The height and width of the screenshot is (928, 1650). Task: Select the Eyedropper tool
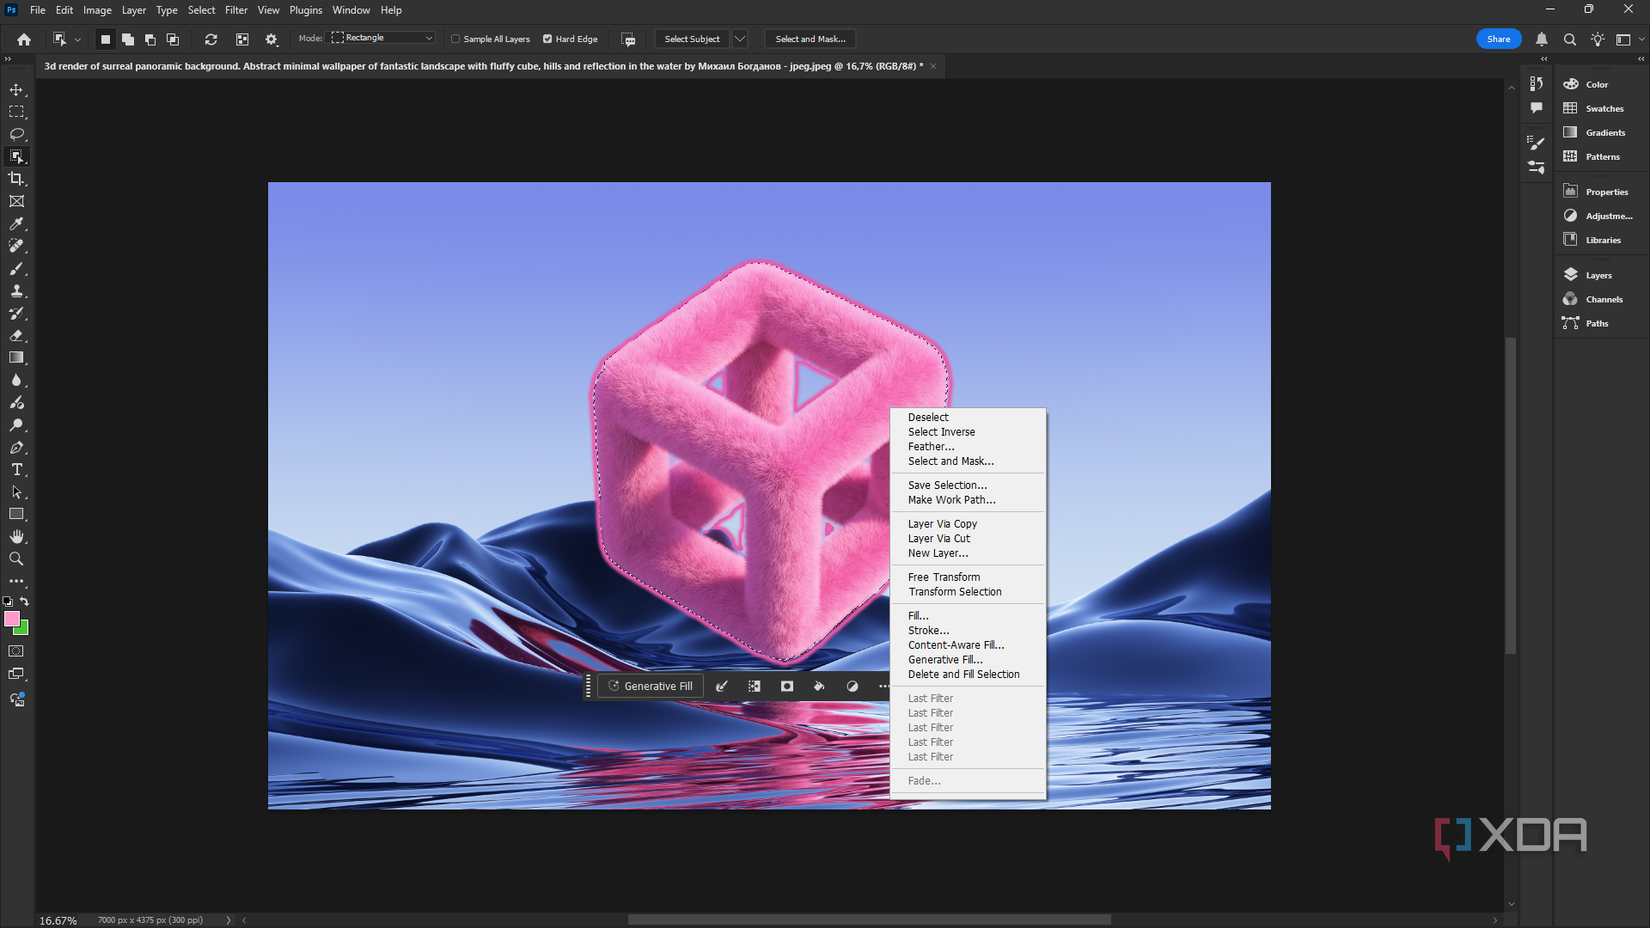(x=17, y=224)
